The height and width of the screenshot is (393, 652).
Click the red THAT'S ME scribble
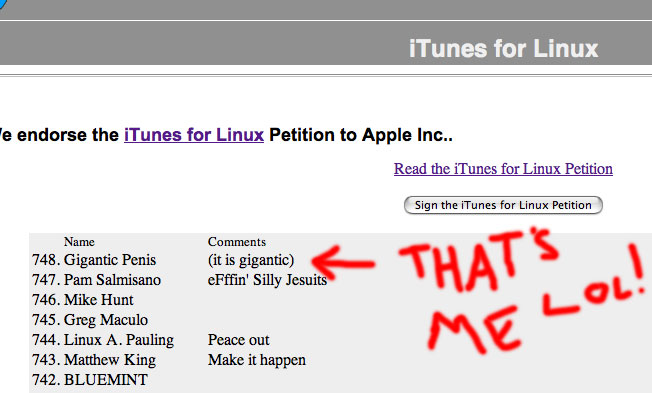[x=522, y=289]
